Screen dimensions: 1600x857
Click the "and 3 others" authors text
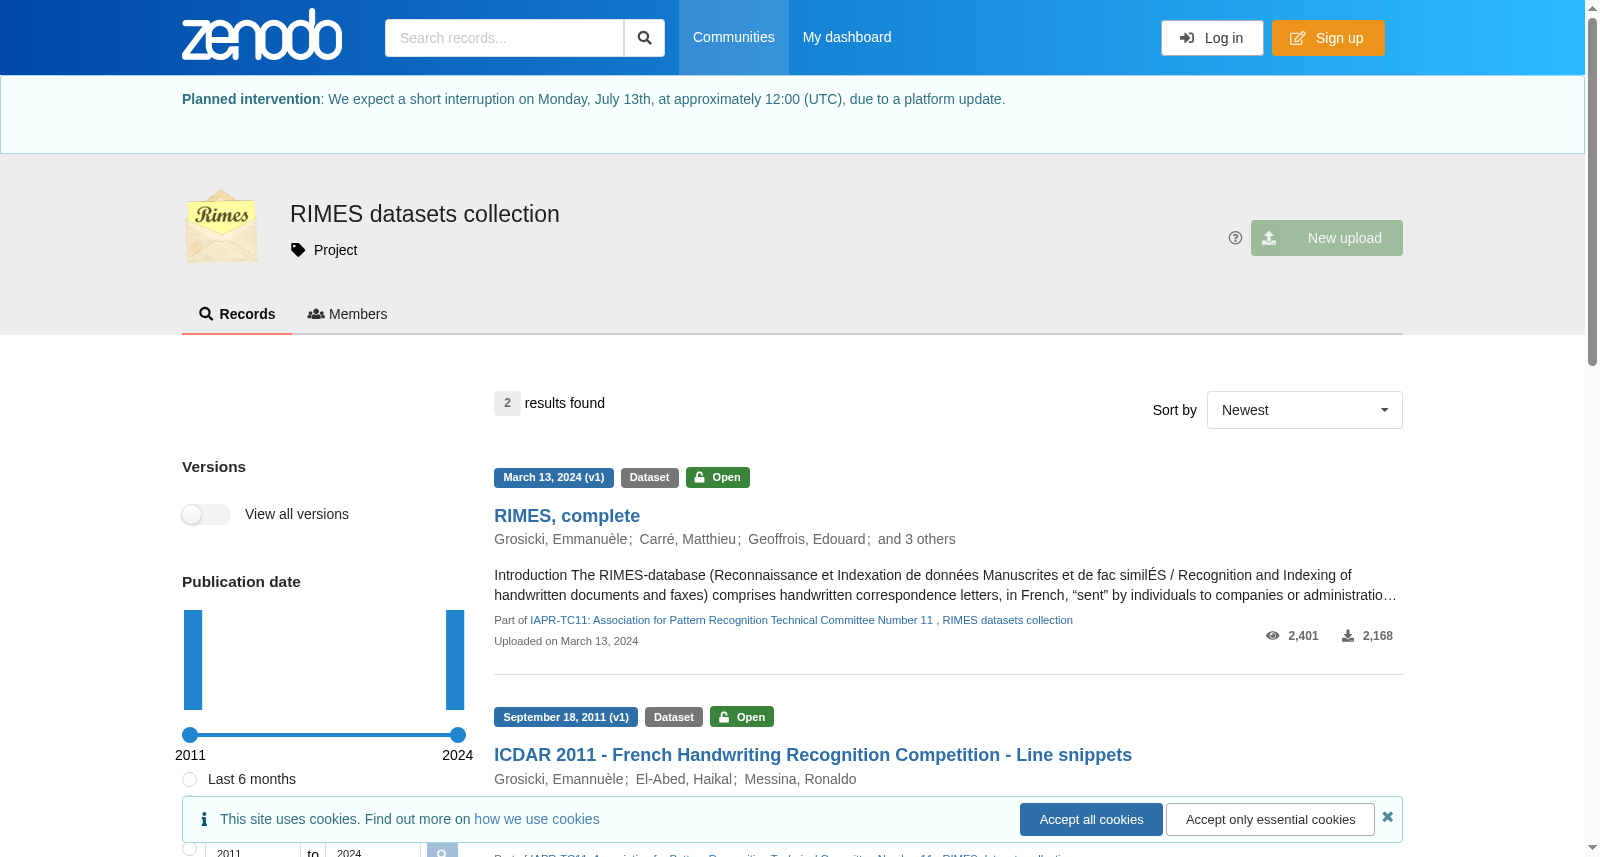click(x=917, y=539)
